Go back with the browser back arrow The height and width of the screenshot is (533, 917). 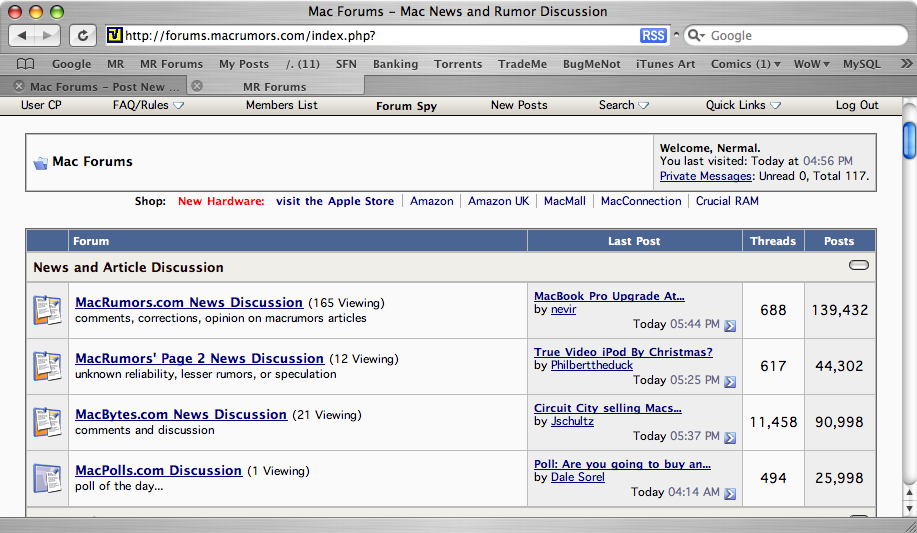click(x=23, y=36)
